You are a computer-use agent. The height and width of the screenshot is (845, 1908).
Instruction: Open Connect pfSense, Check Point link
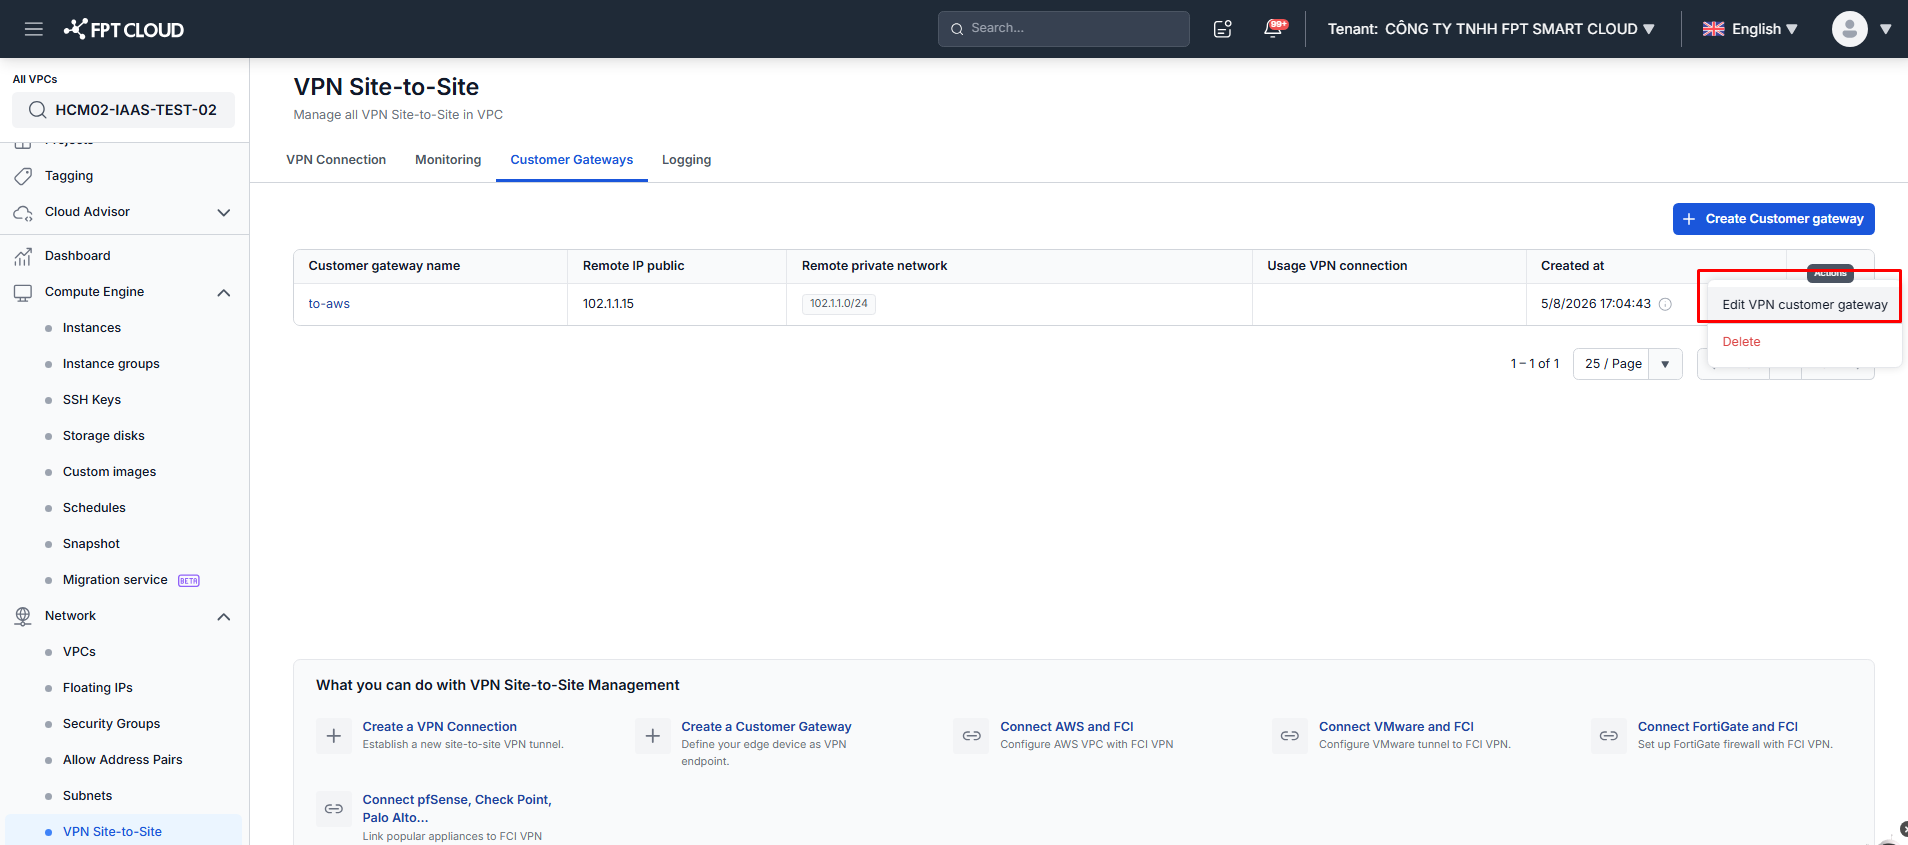(457, 808)
